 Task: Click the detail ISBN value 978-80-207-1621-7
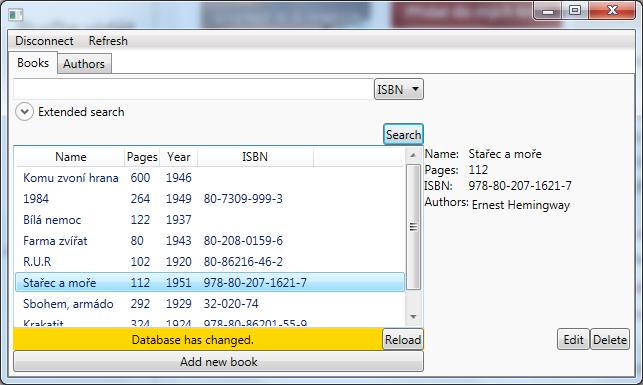coord(520,186)
